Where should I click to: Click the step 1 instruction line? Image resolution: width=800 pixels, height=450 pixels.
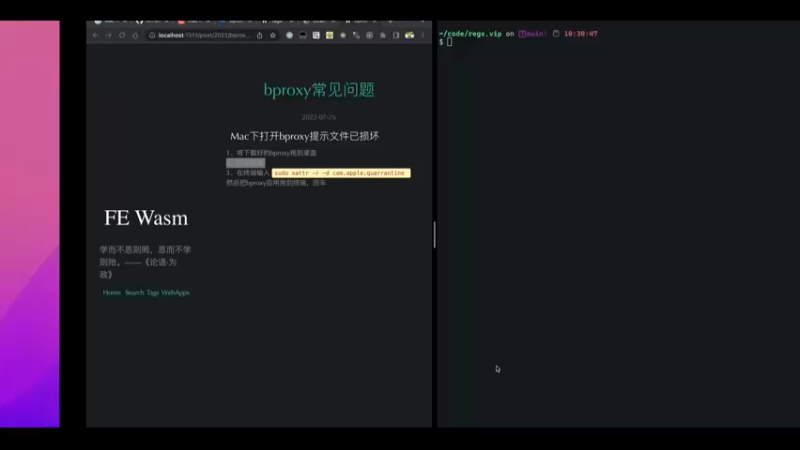tap(271, 153)
